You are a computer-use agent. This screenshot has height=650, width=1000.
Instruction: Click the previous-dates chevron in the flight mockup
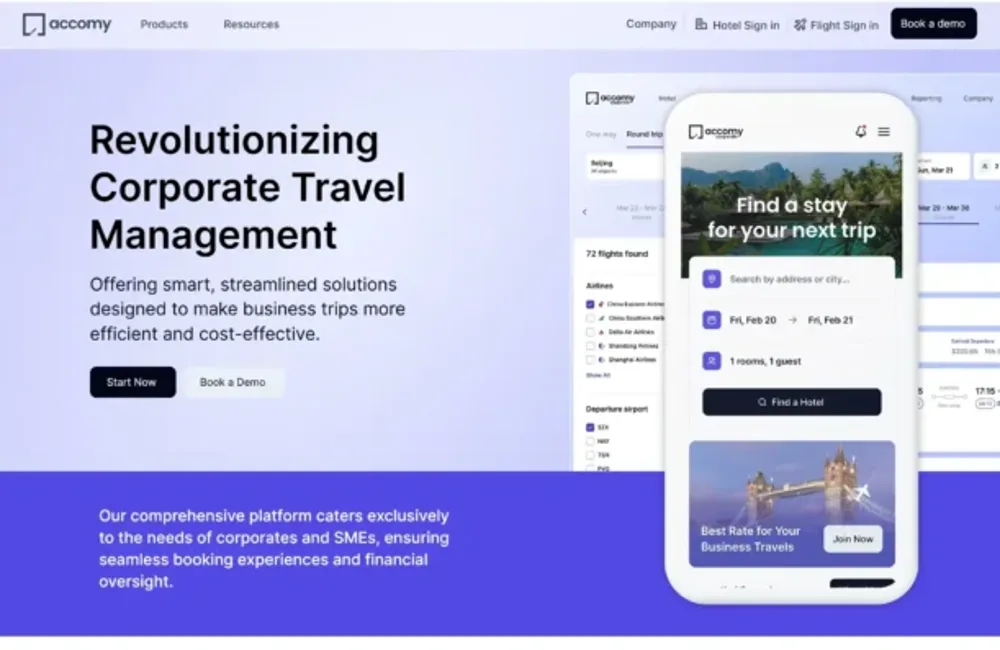(584, 212)
